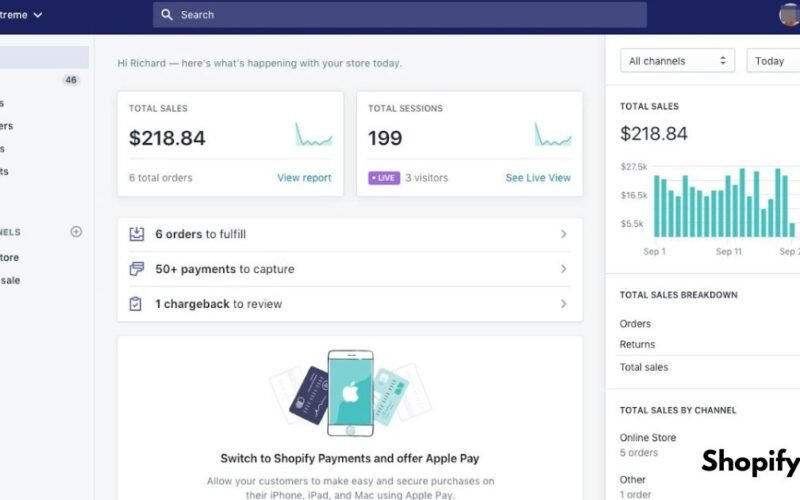Open the Today date range dropdown
800x500 pixels.
773,61
